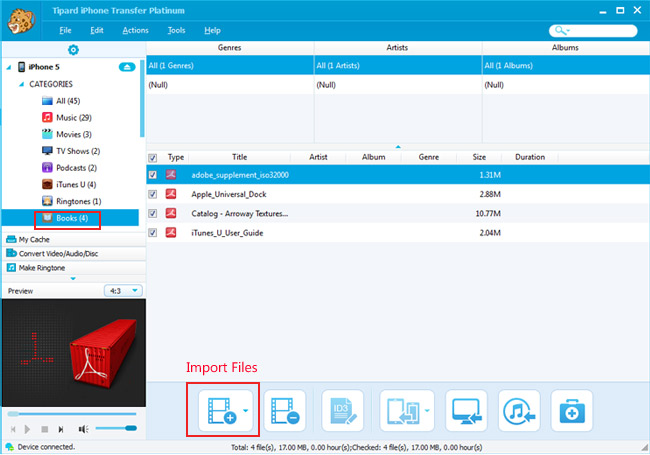Click the export to PC monitor icon
The image size is (650, 455).
coord(466,410)
